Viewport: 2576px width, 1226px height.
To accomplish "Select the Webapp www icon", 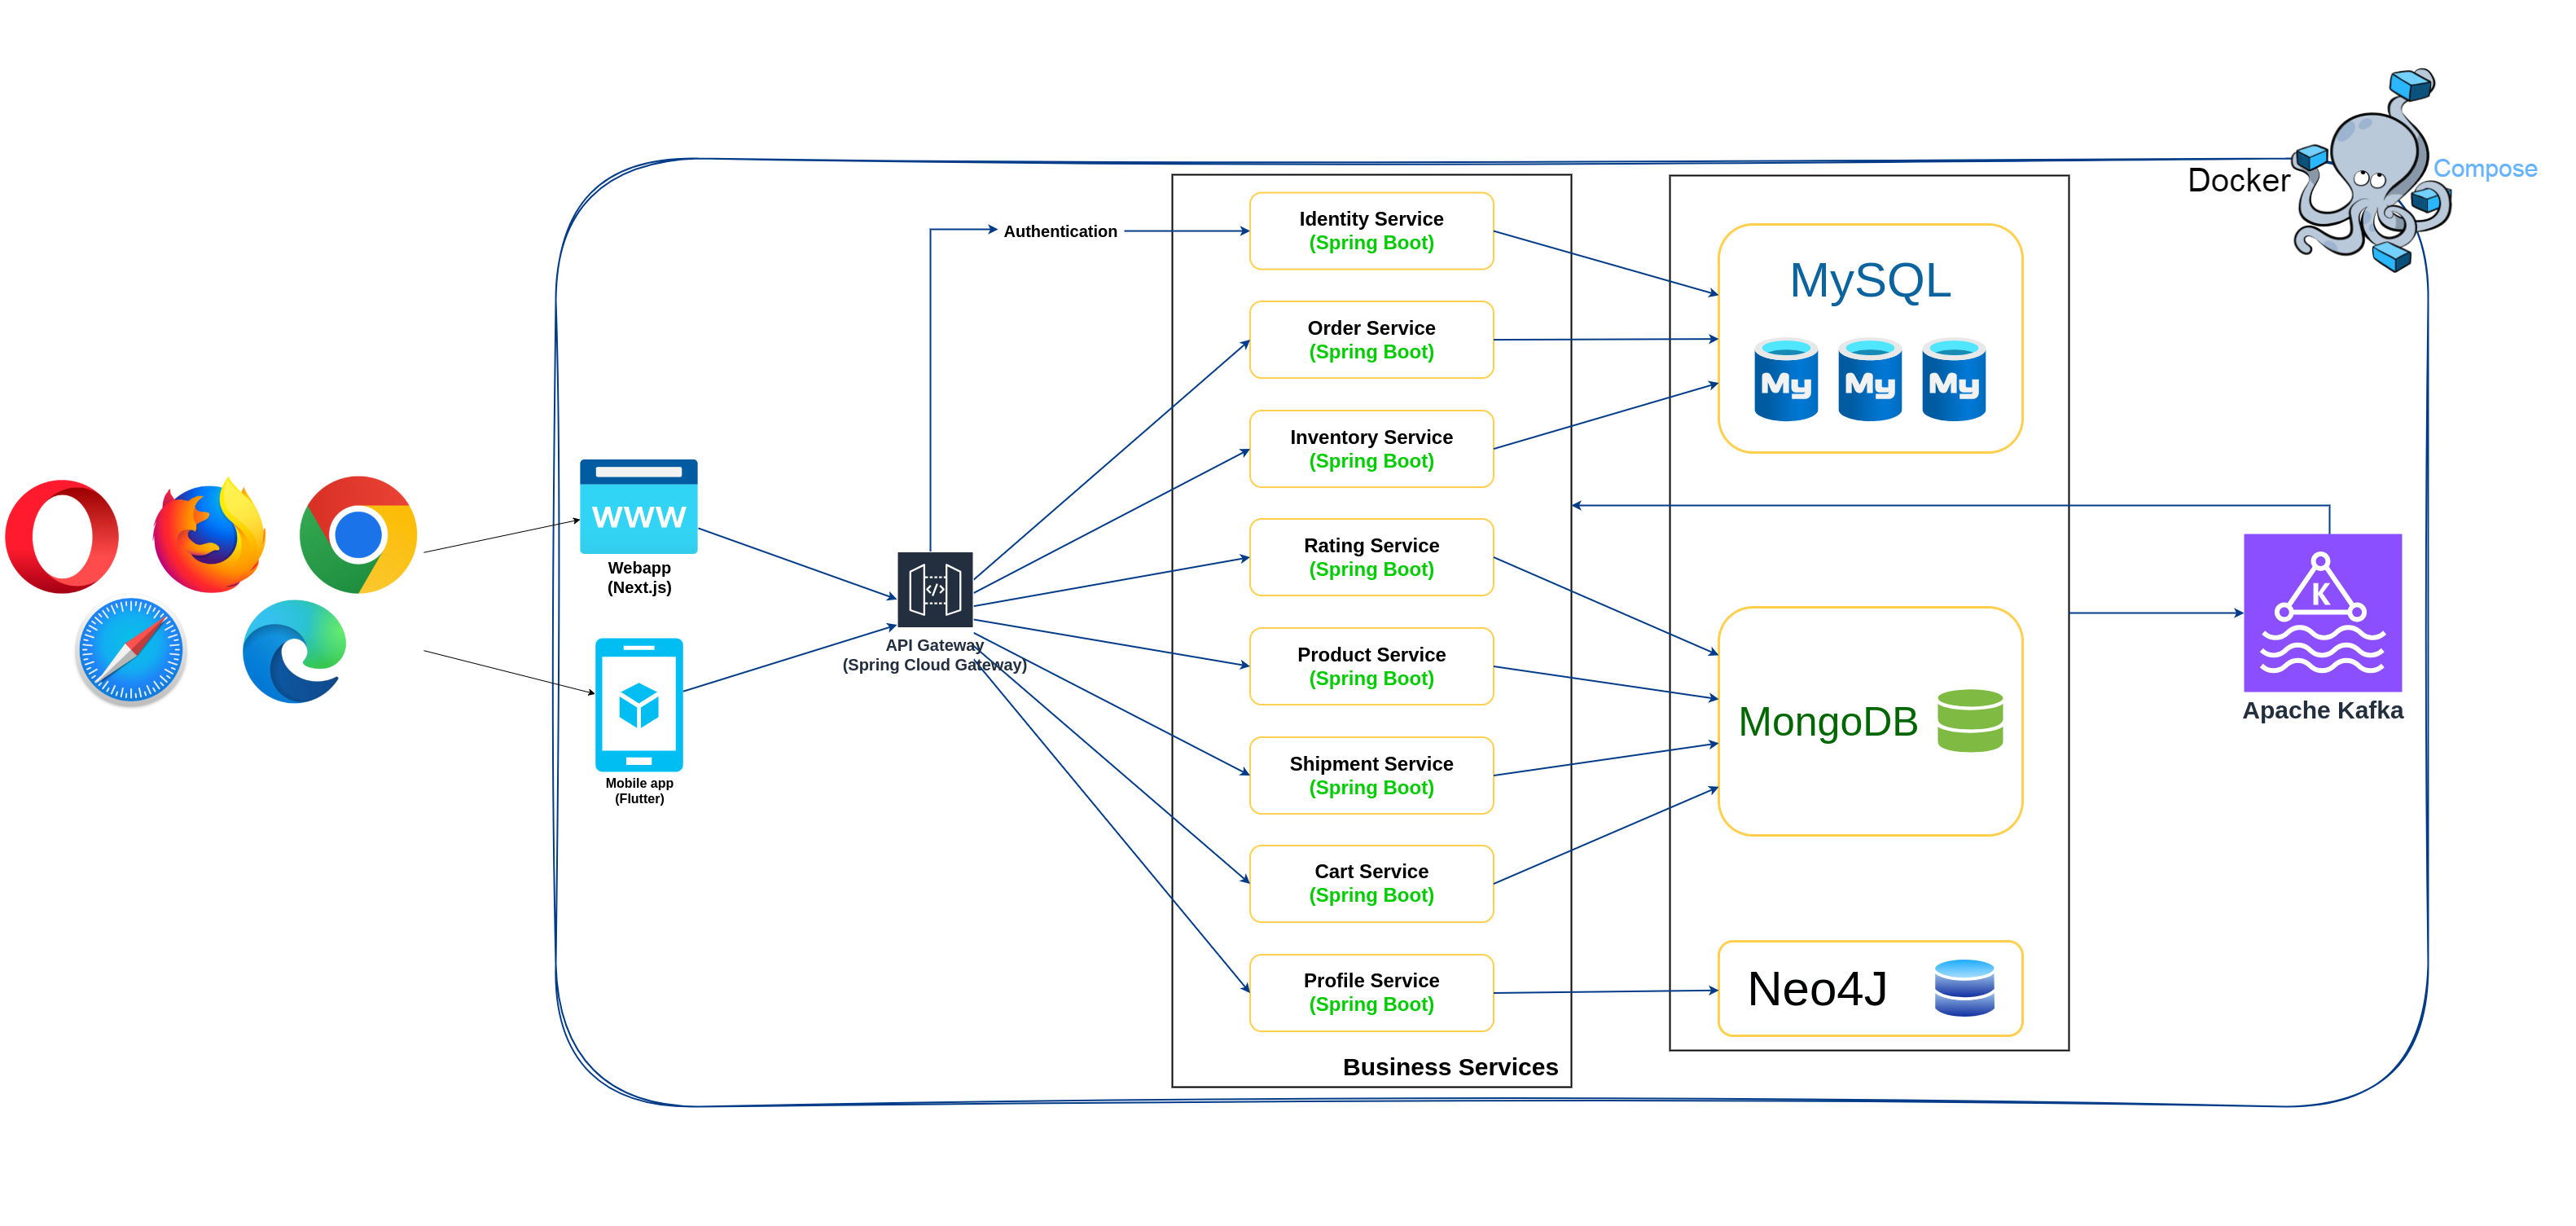I will [638, 507].
